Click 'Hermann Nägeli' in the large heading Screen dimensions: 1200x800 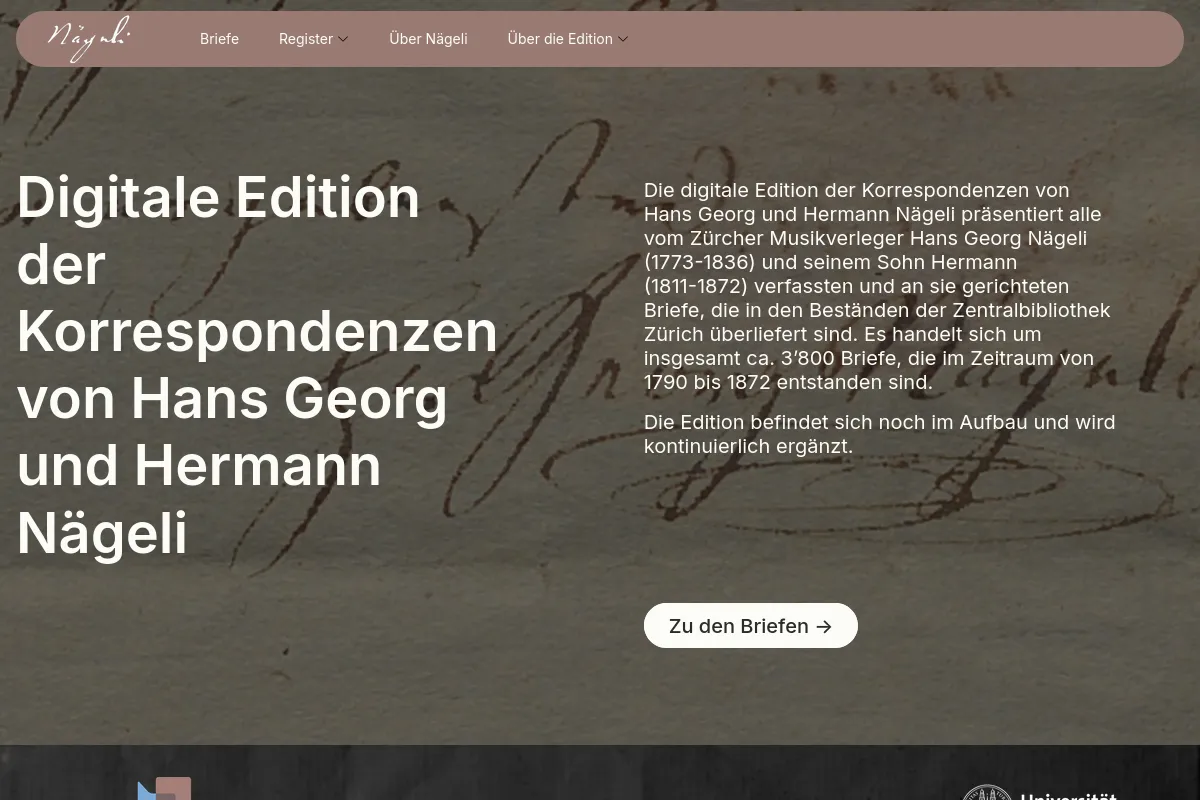[199, 499]
